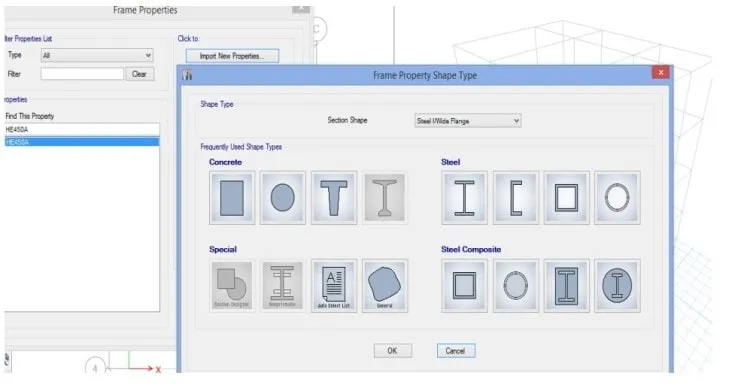Pick the Steel tube box section icon
This screenshot has width=750, height=385.
(x=566, y=198)
